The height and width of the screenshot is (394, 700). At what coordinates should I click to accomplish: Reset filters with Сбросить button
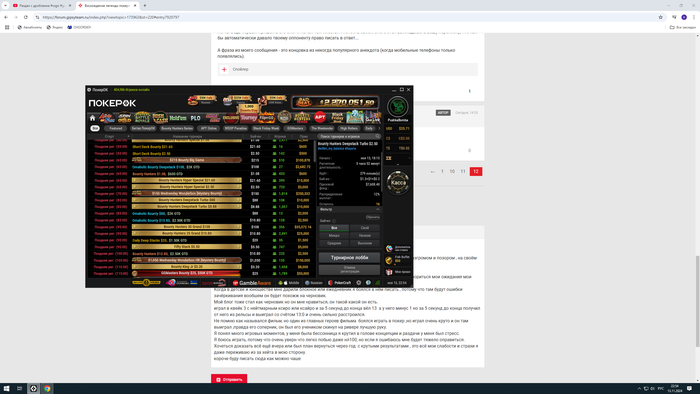373,217
